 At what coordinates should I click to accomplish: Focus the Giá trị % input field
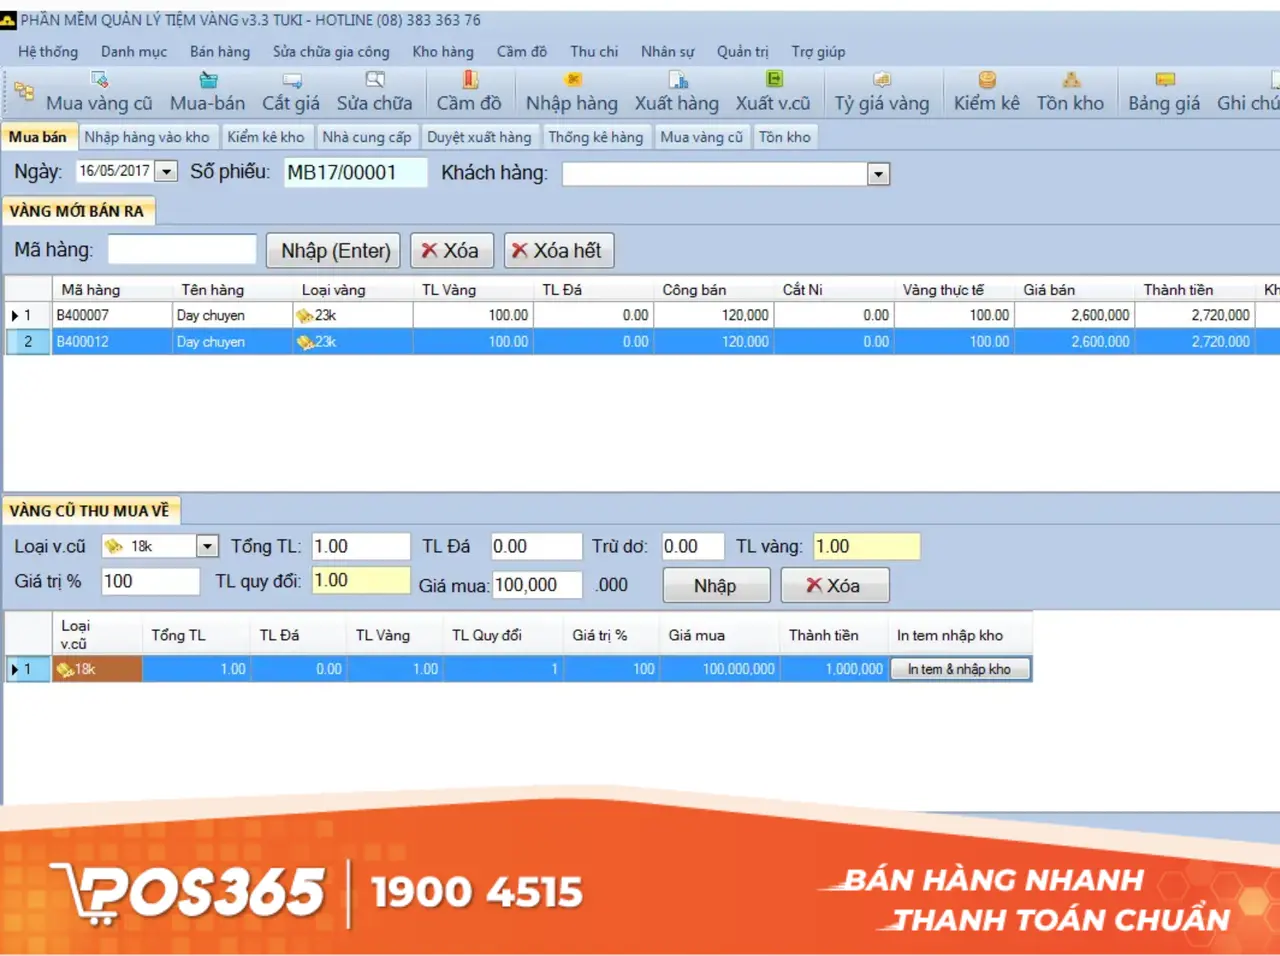tap(150, 581)
